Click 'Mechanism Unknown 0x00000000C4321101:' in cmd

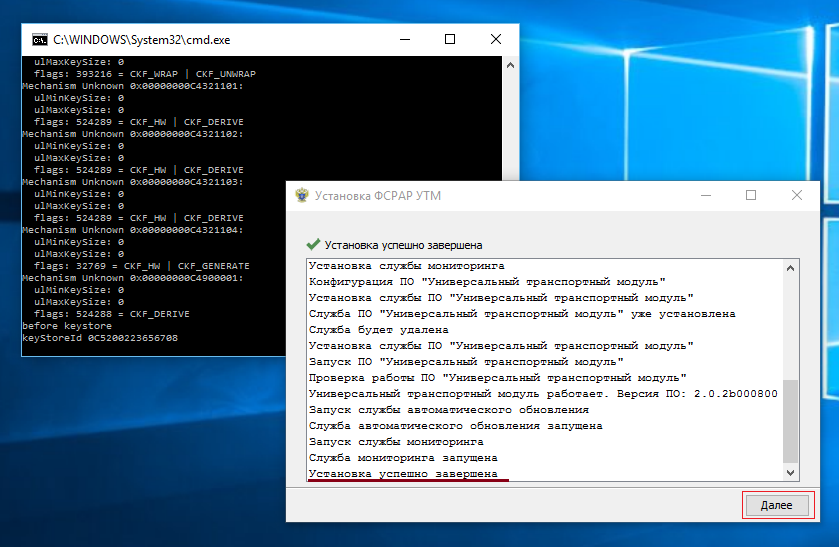(133, 86)
